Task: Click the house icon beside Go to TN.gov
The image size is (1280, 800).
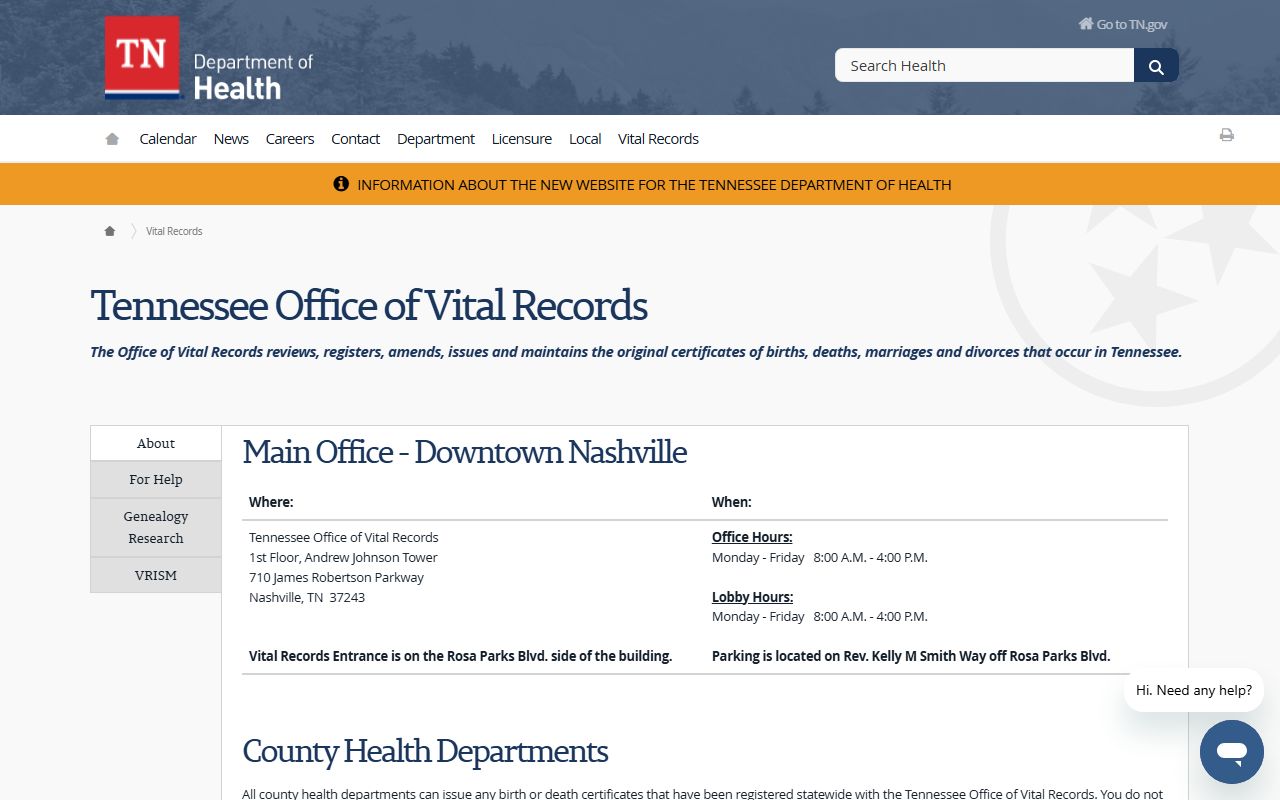Action: point(1085,24)
